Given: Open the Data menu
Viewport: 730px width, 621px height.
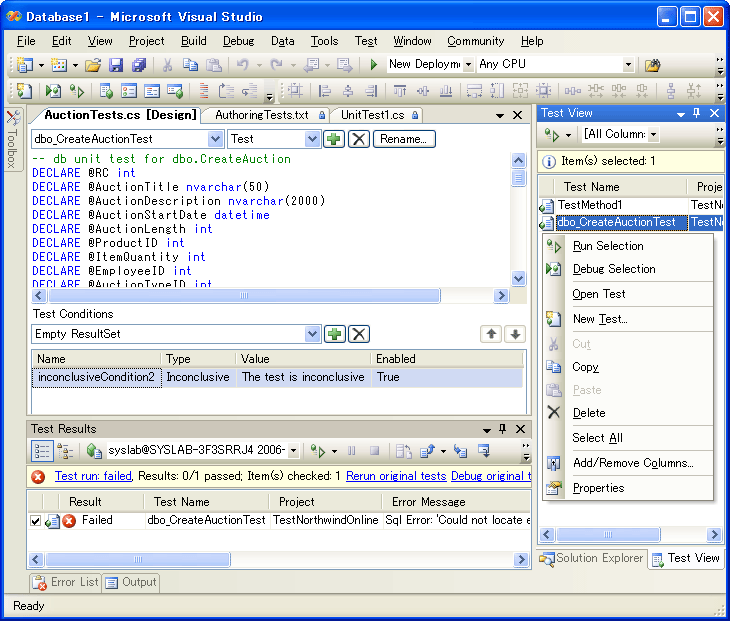Looking at the screenshot, I should [283, 41].
